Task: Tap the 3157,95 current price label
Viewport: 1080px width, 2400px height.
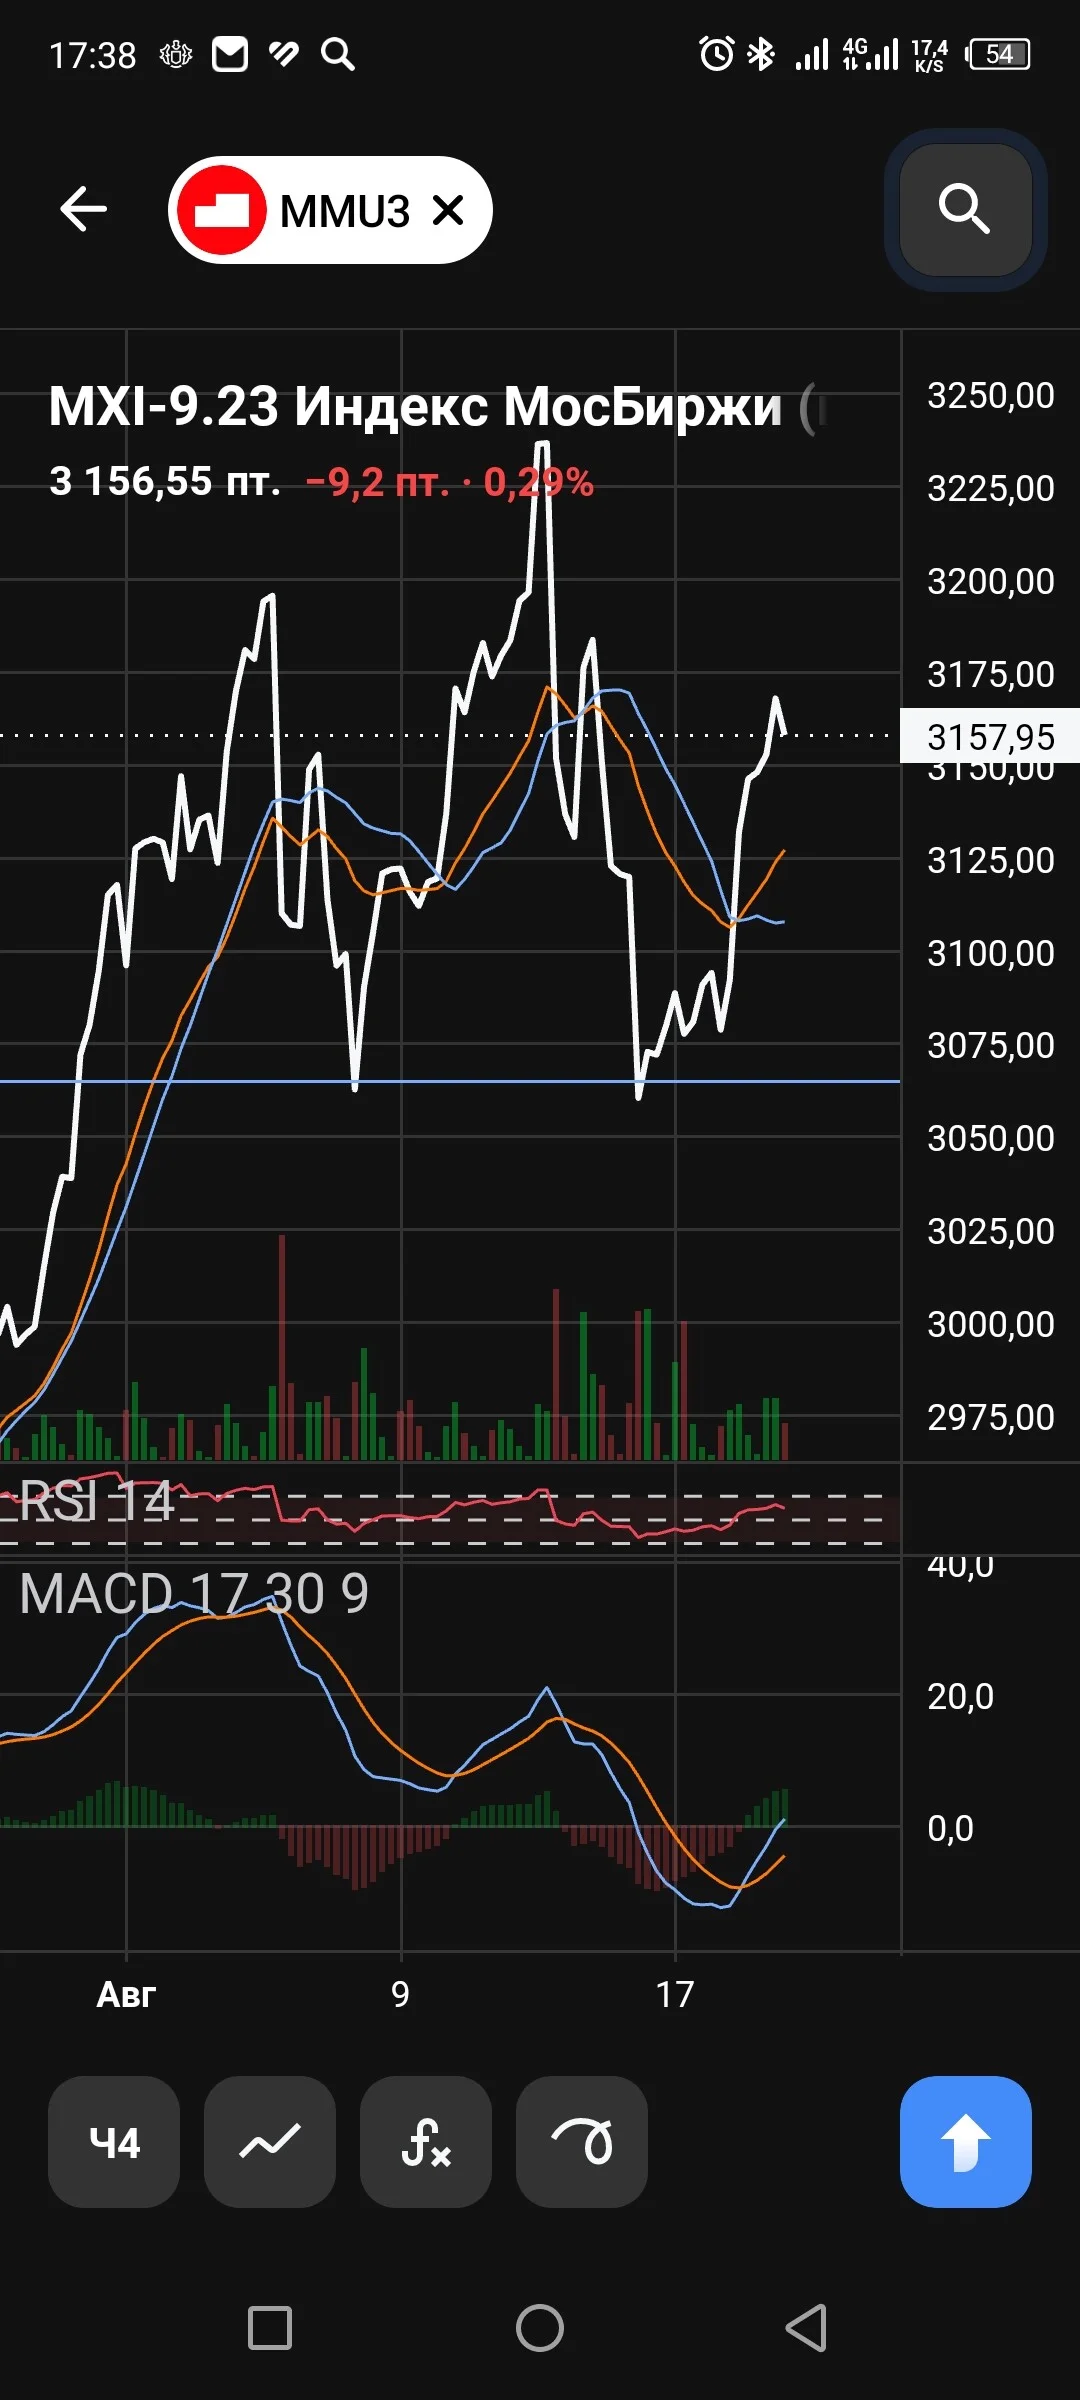Action: point(990,737)
